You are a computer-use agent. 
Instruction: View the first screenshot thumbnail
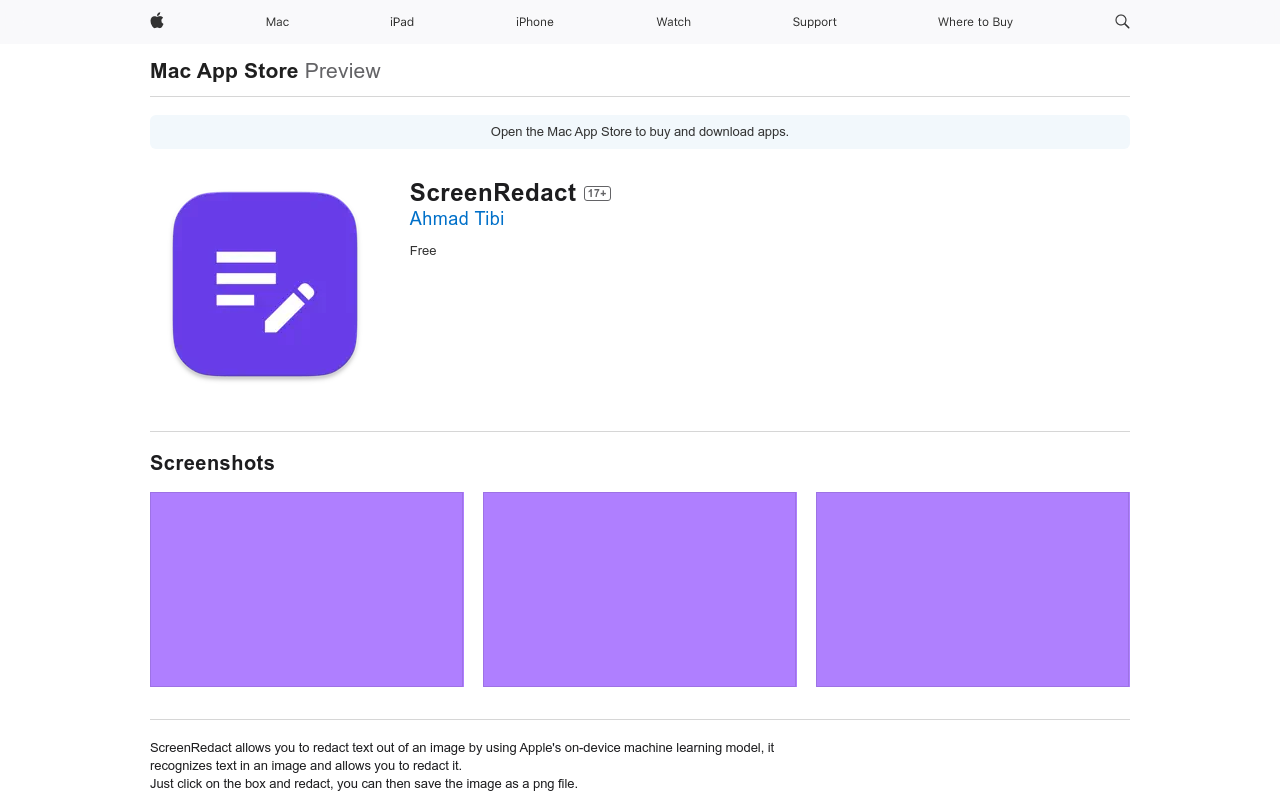point(307,589)
